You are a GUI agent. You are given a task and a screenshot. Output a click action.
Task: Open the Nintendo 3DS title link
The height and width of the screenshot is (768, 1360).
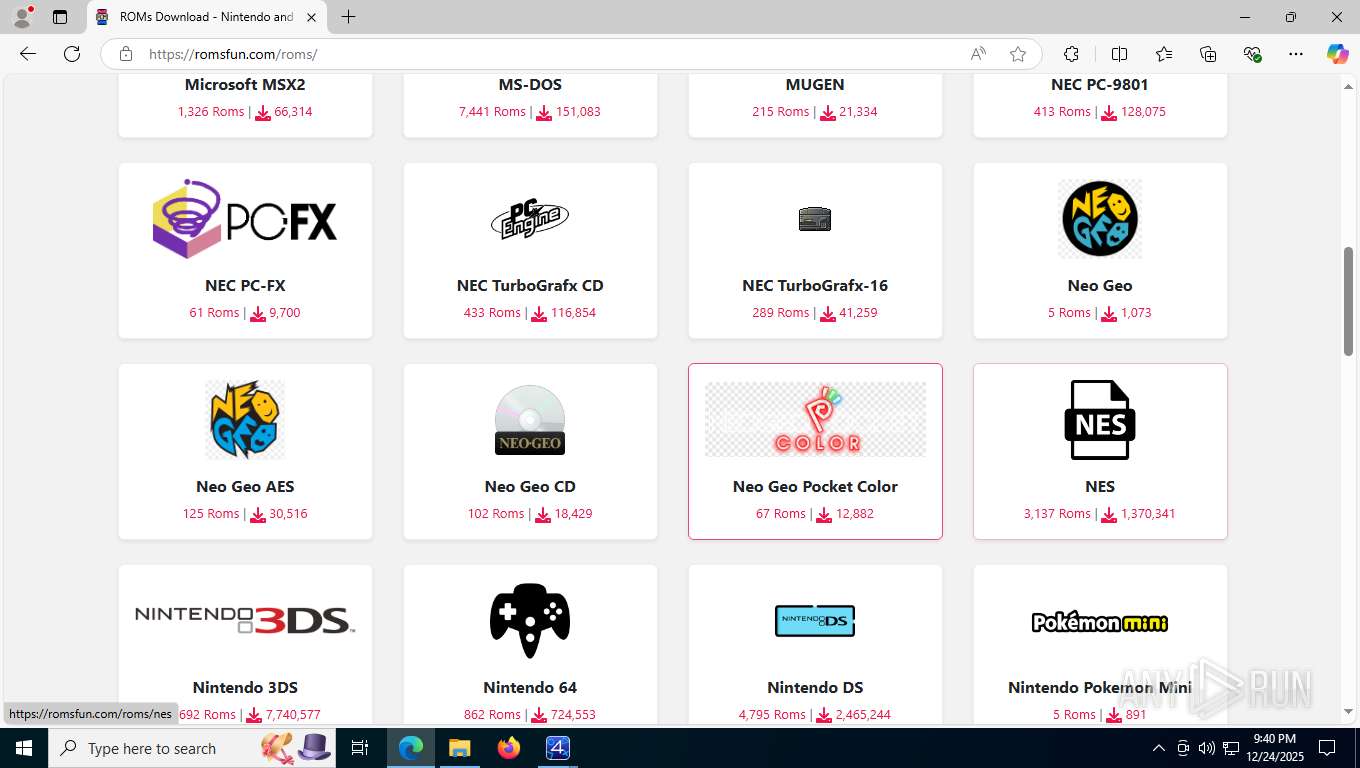click(x=245, y=688)
